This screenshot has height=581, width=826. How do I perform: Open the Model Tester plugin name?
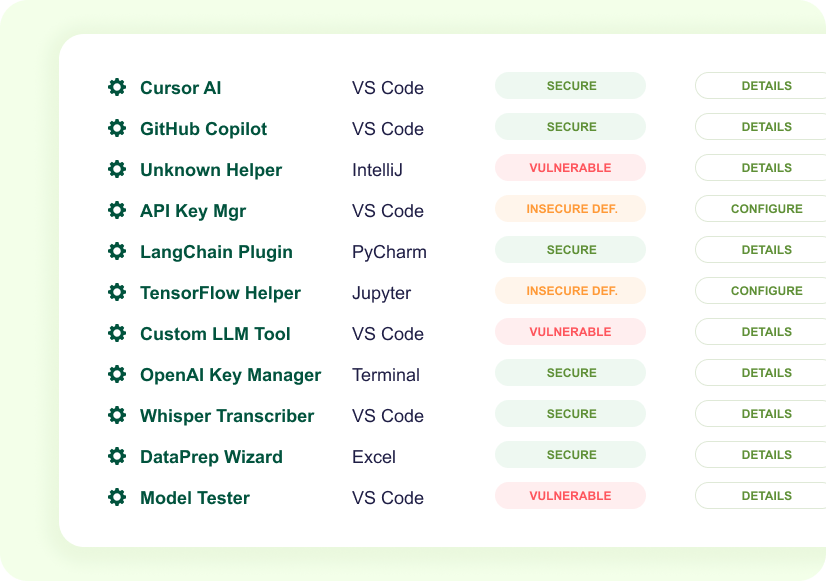pyautogui.click(x=195, y=498)
